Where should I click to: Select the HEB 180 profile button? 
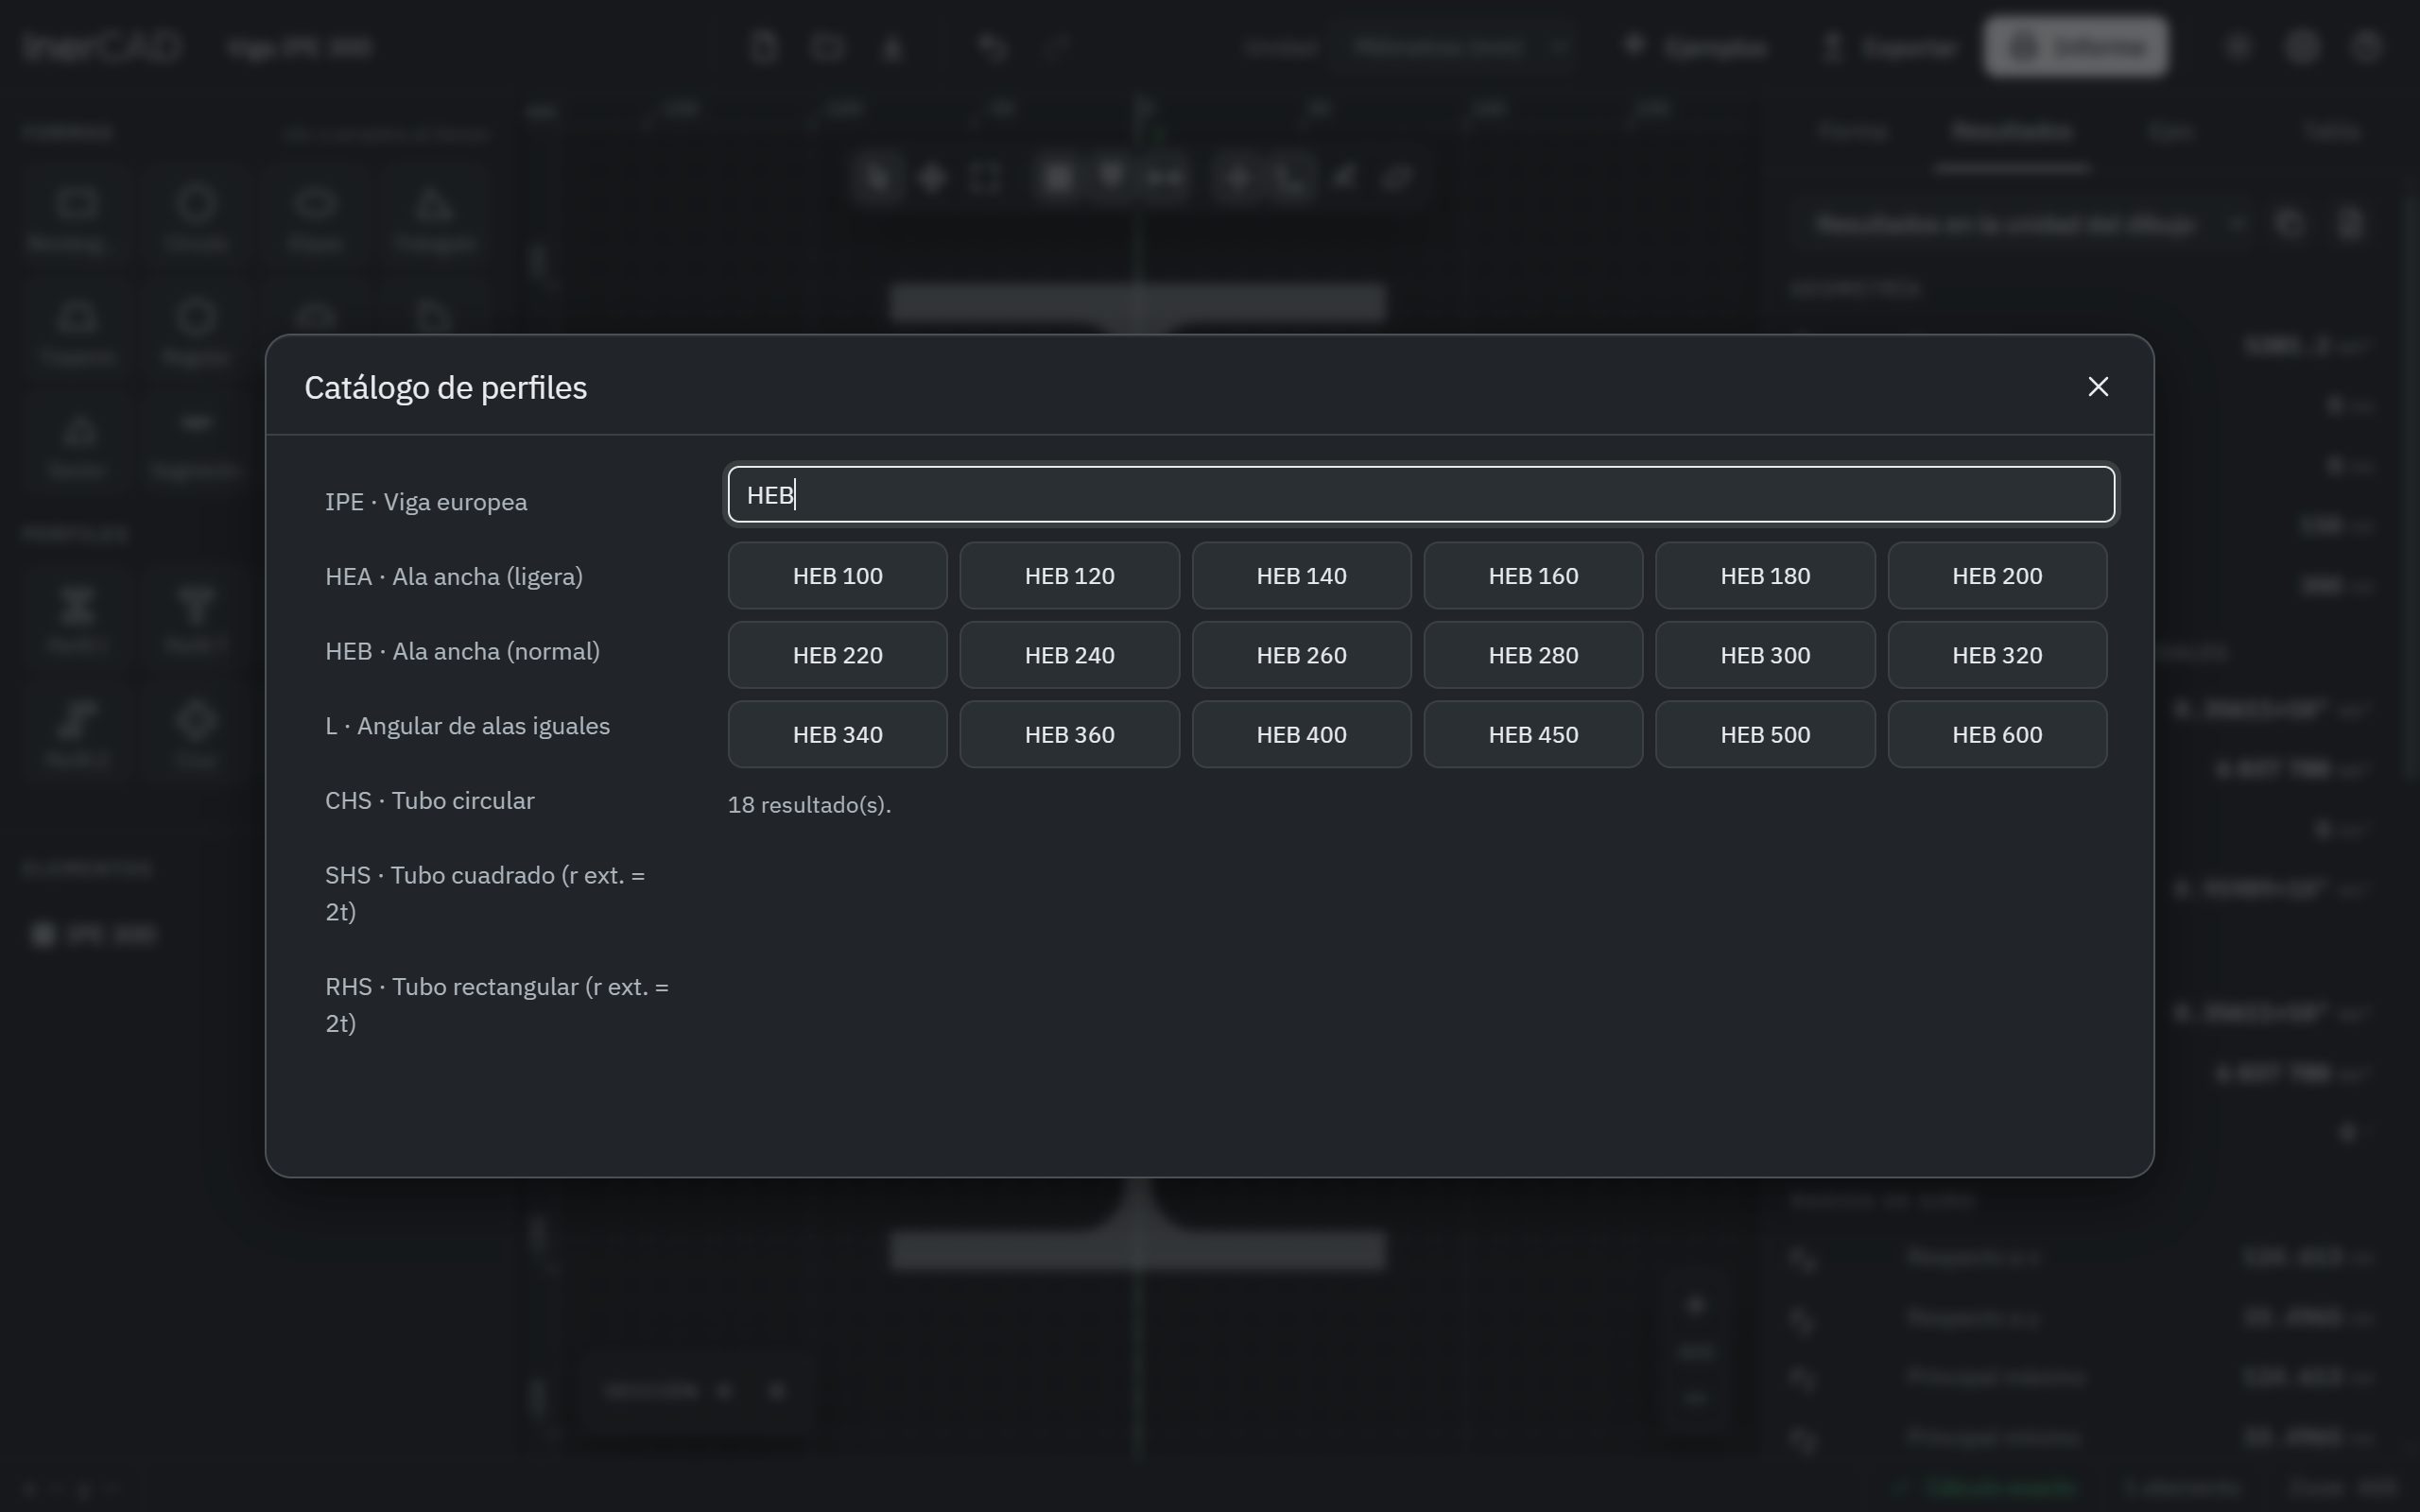[1766, 576]
